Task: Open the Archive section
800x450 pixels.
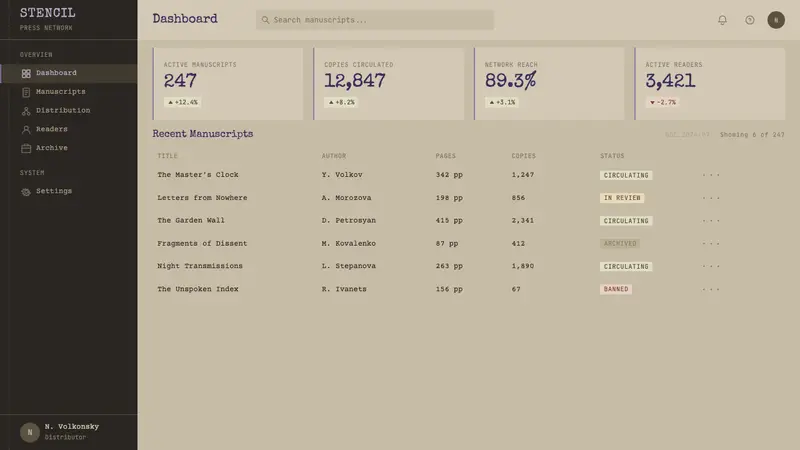Action: point(69,148)
